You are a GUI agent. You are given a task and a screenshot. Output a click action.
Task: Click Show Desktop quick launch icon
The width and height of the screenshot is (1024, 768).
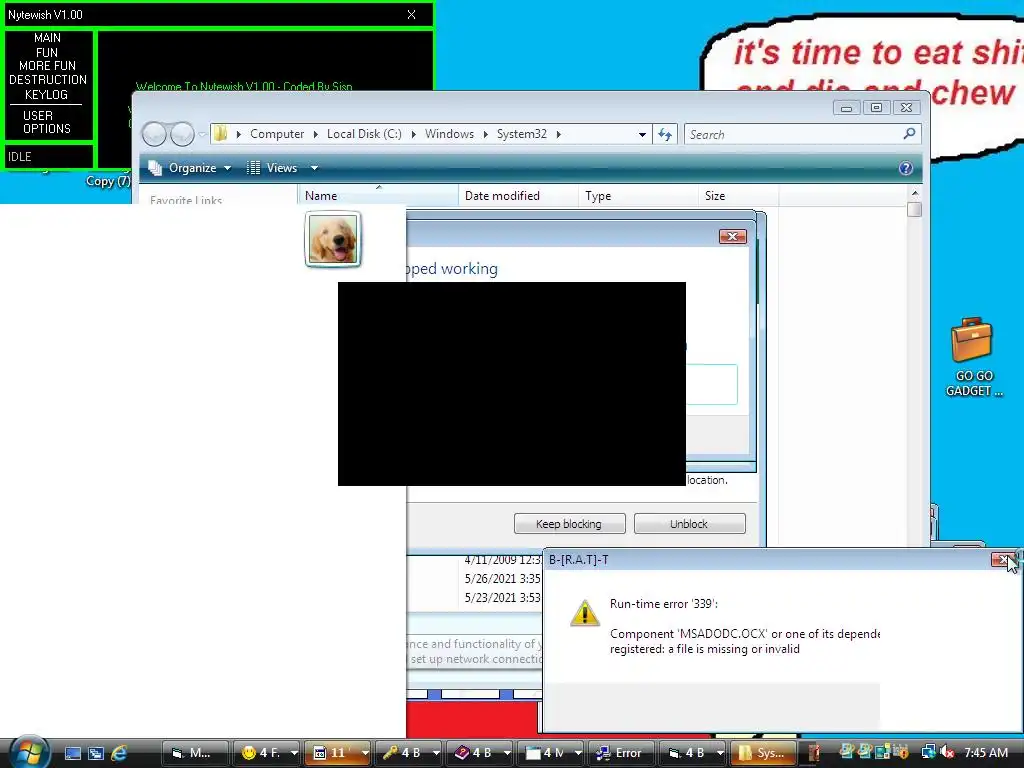click(72, 753)
